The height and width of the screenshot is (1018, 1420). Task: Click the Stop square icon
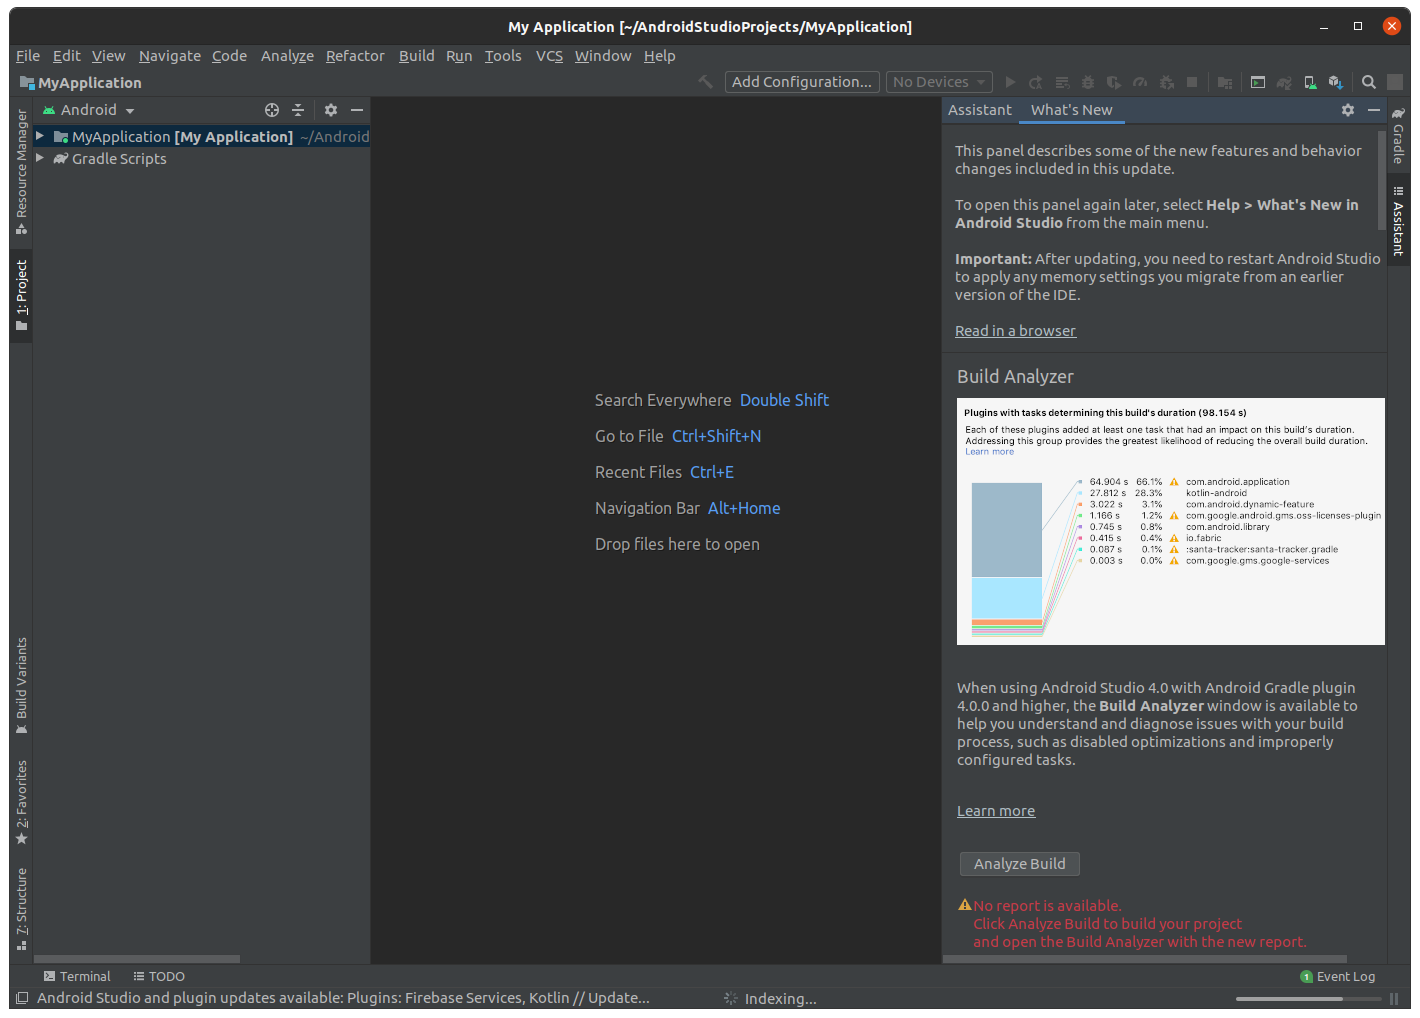1192,82
